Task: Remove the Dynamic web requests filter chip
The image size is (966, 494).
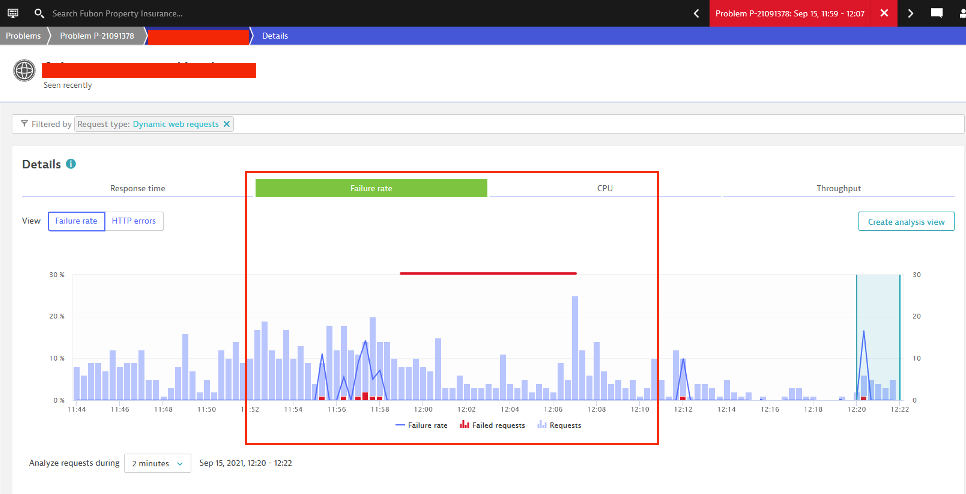Action: pos(227,124)
